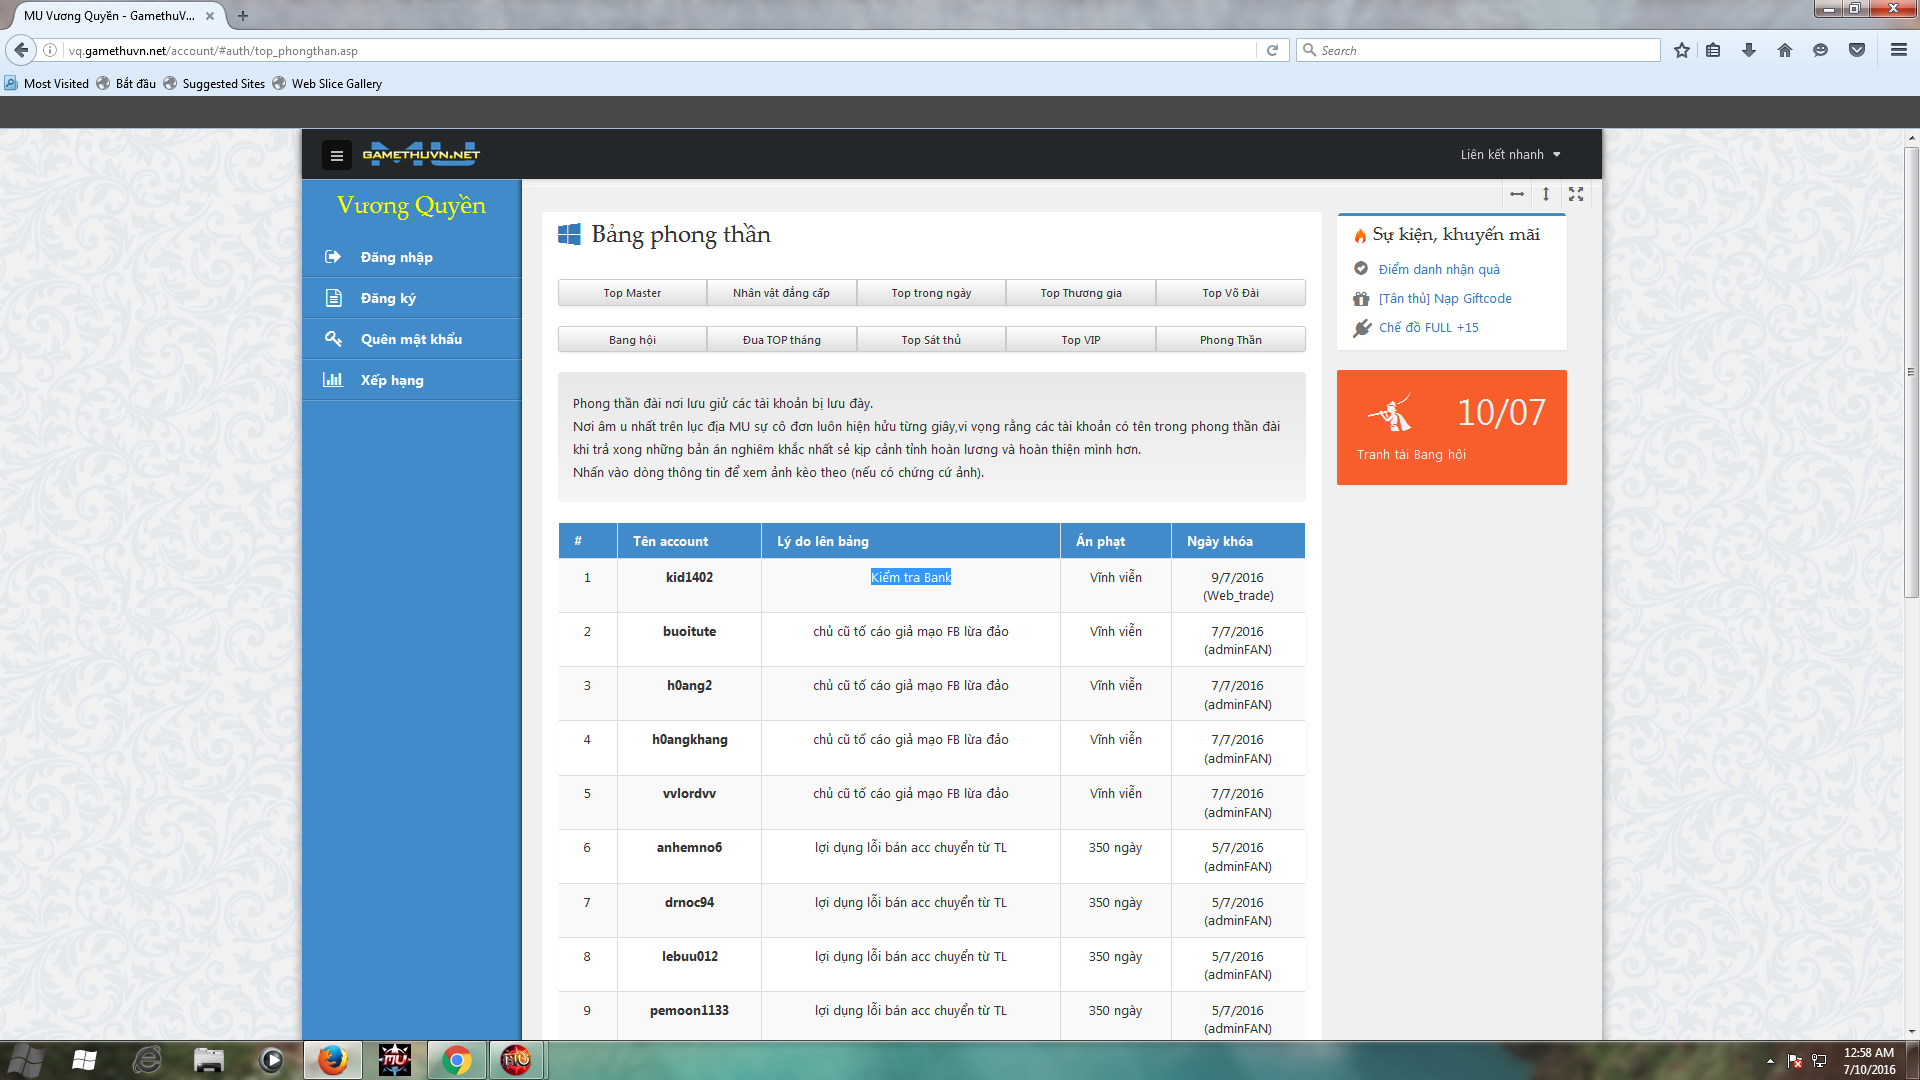Go to Firefox home icon
The height and width of the screenshot is (1080, 1920).
point(1785,50)
